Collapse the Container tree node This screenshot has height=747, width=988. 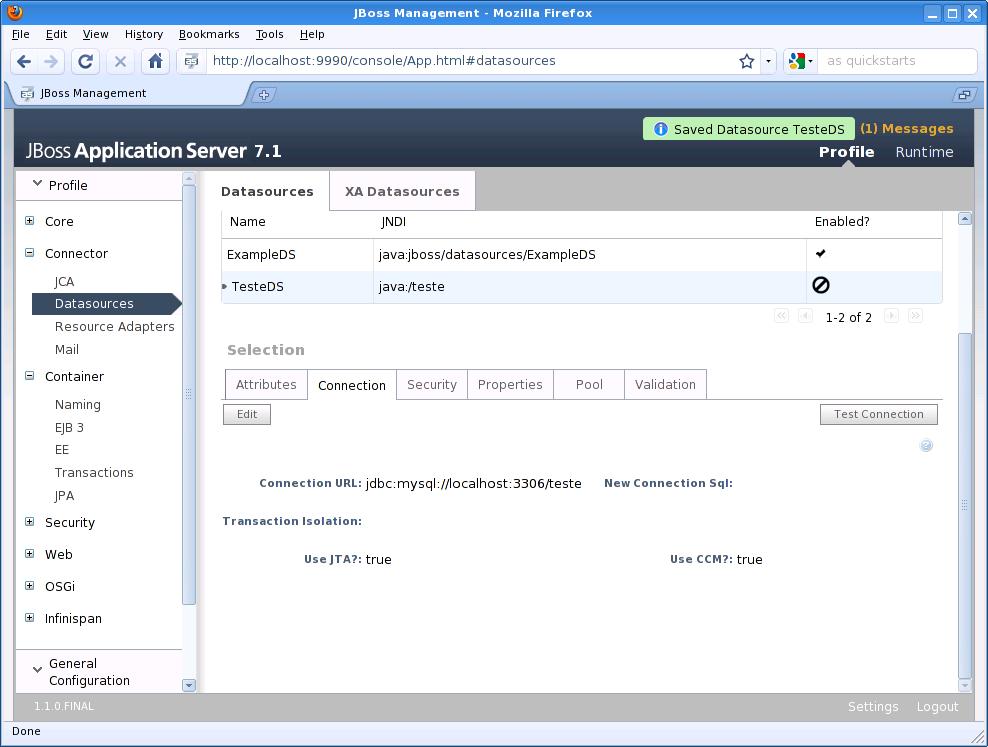30,375
